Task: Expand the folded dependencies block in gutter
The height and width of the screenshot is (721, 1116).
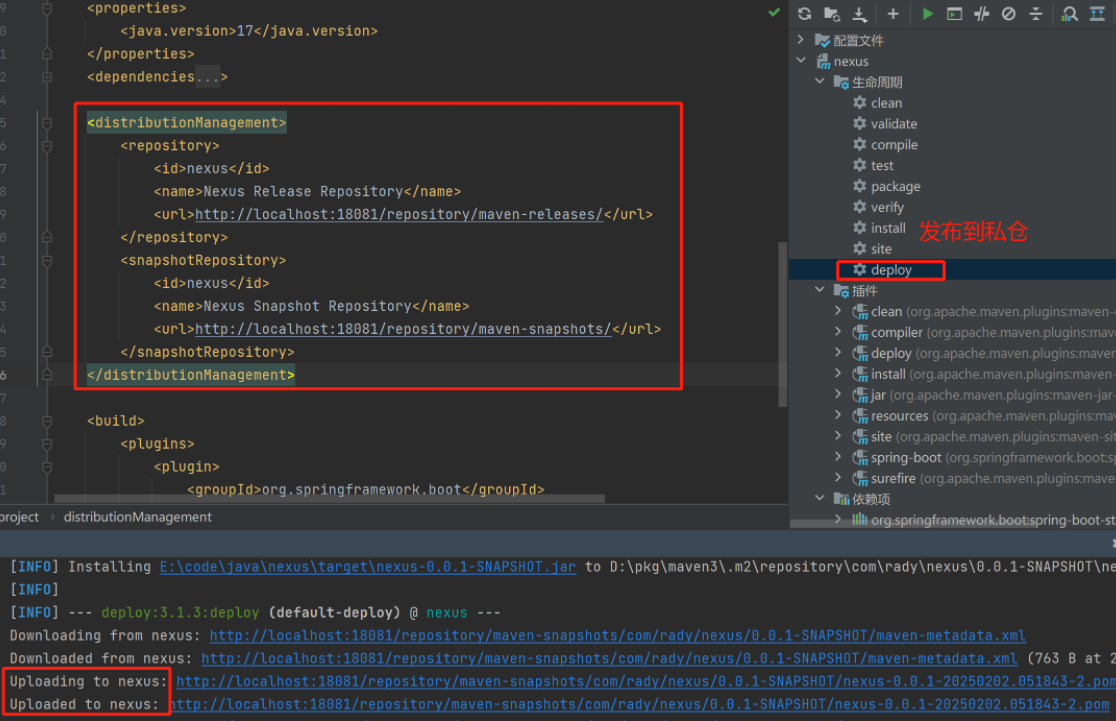Action: pyautogui.click(x=47, y=77)
